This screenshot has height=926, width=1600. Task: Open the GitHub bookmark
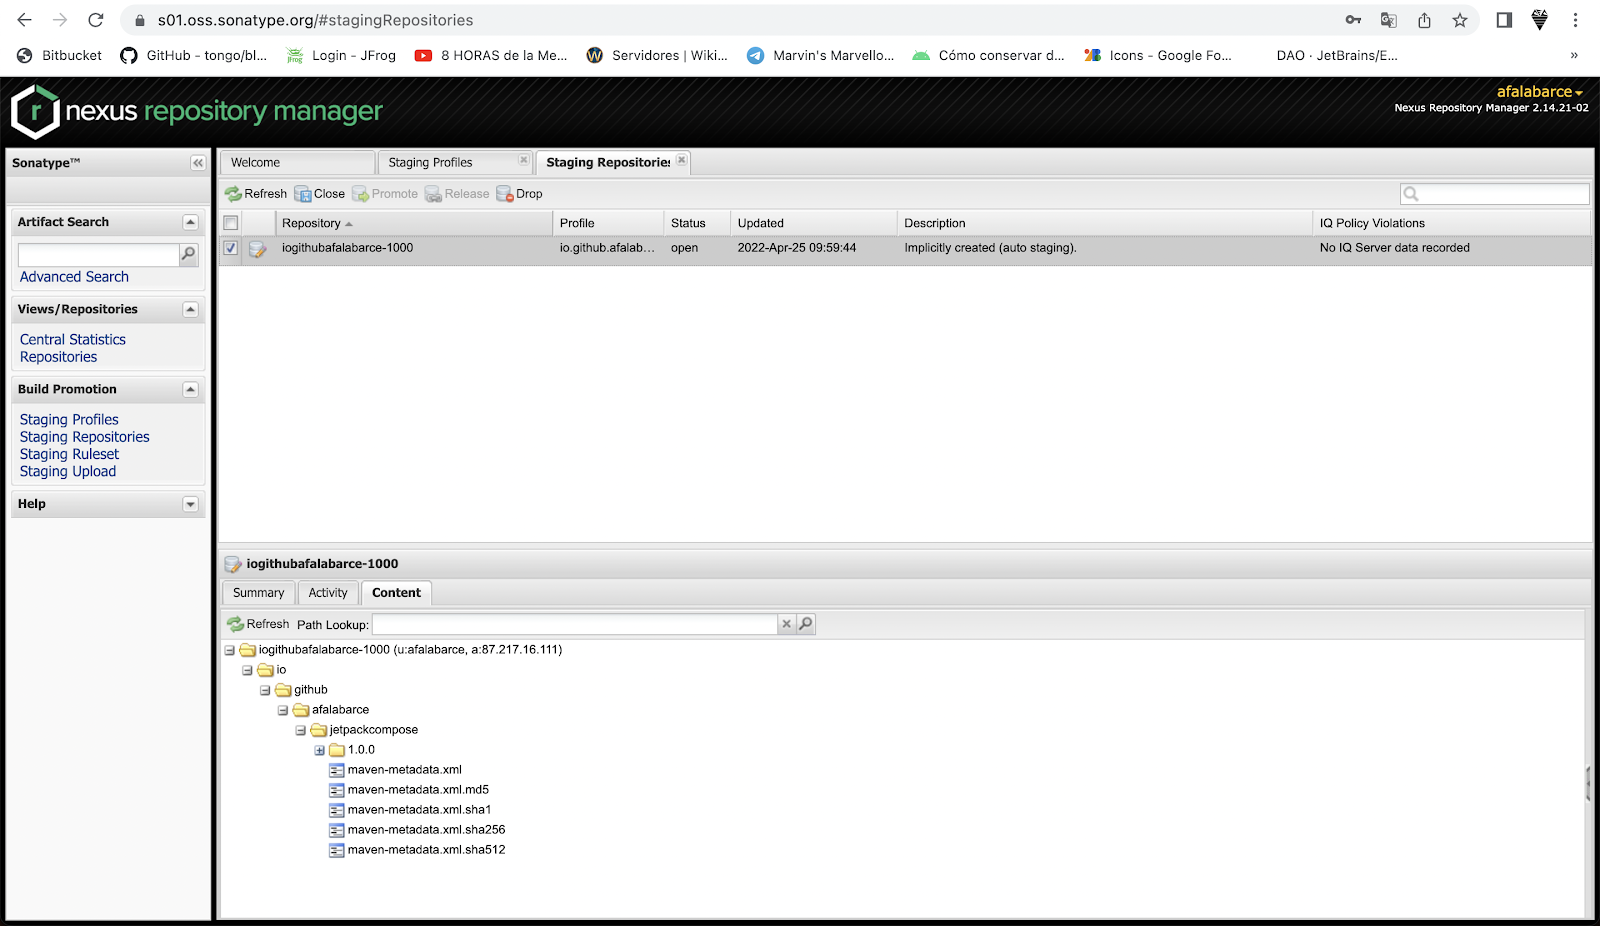pos(193,56)
